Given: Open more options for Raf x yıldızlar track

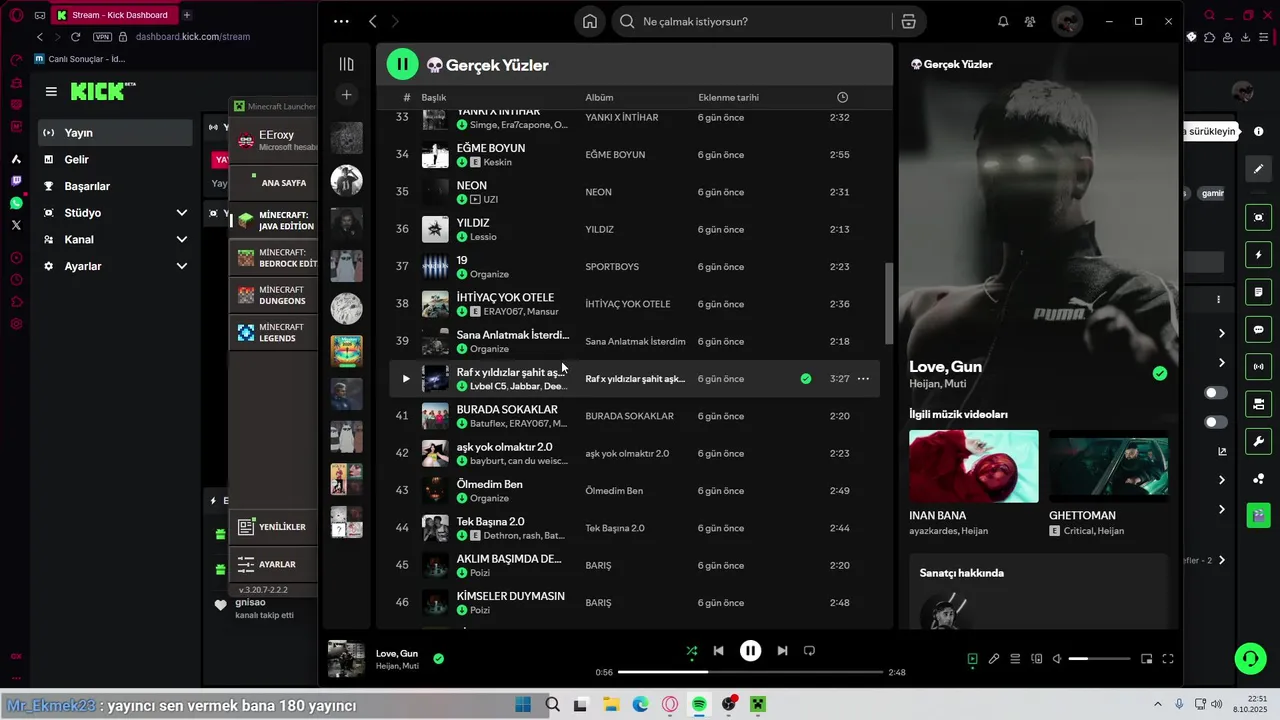Looking at the screenshot, I should coord(863,379).
